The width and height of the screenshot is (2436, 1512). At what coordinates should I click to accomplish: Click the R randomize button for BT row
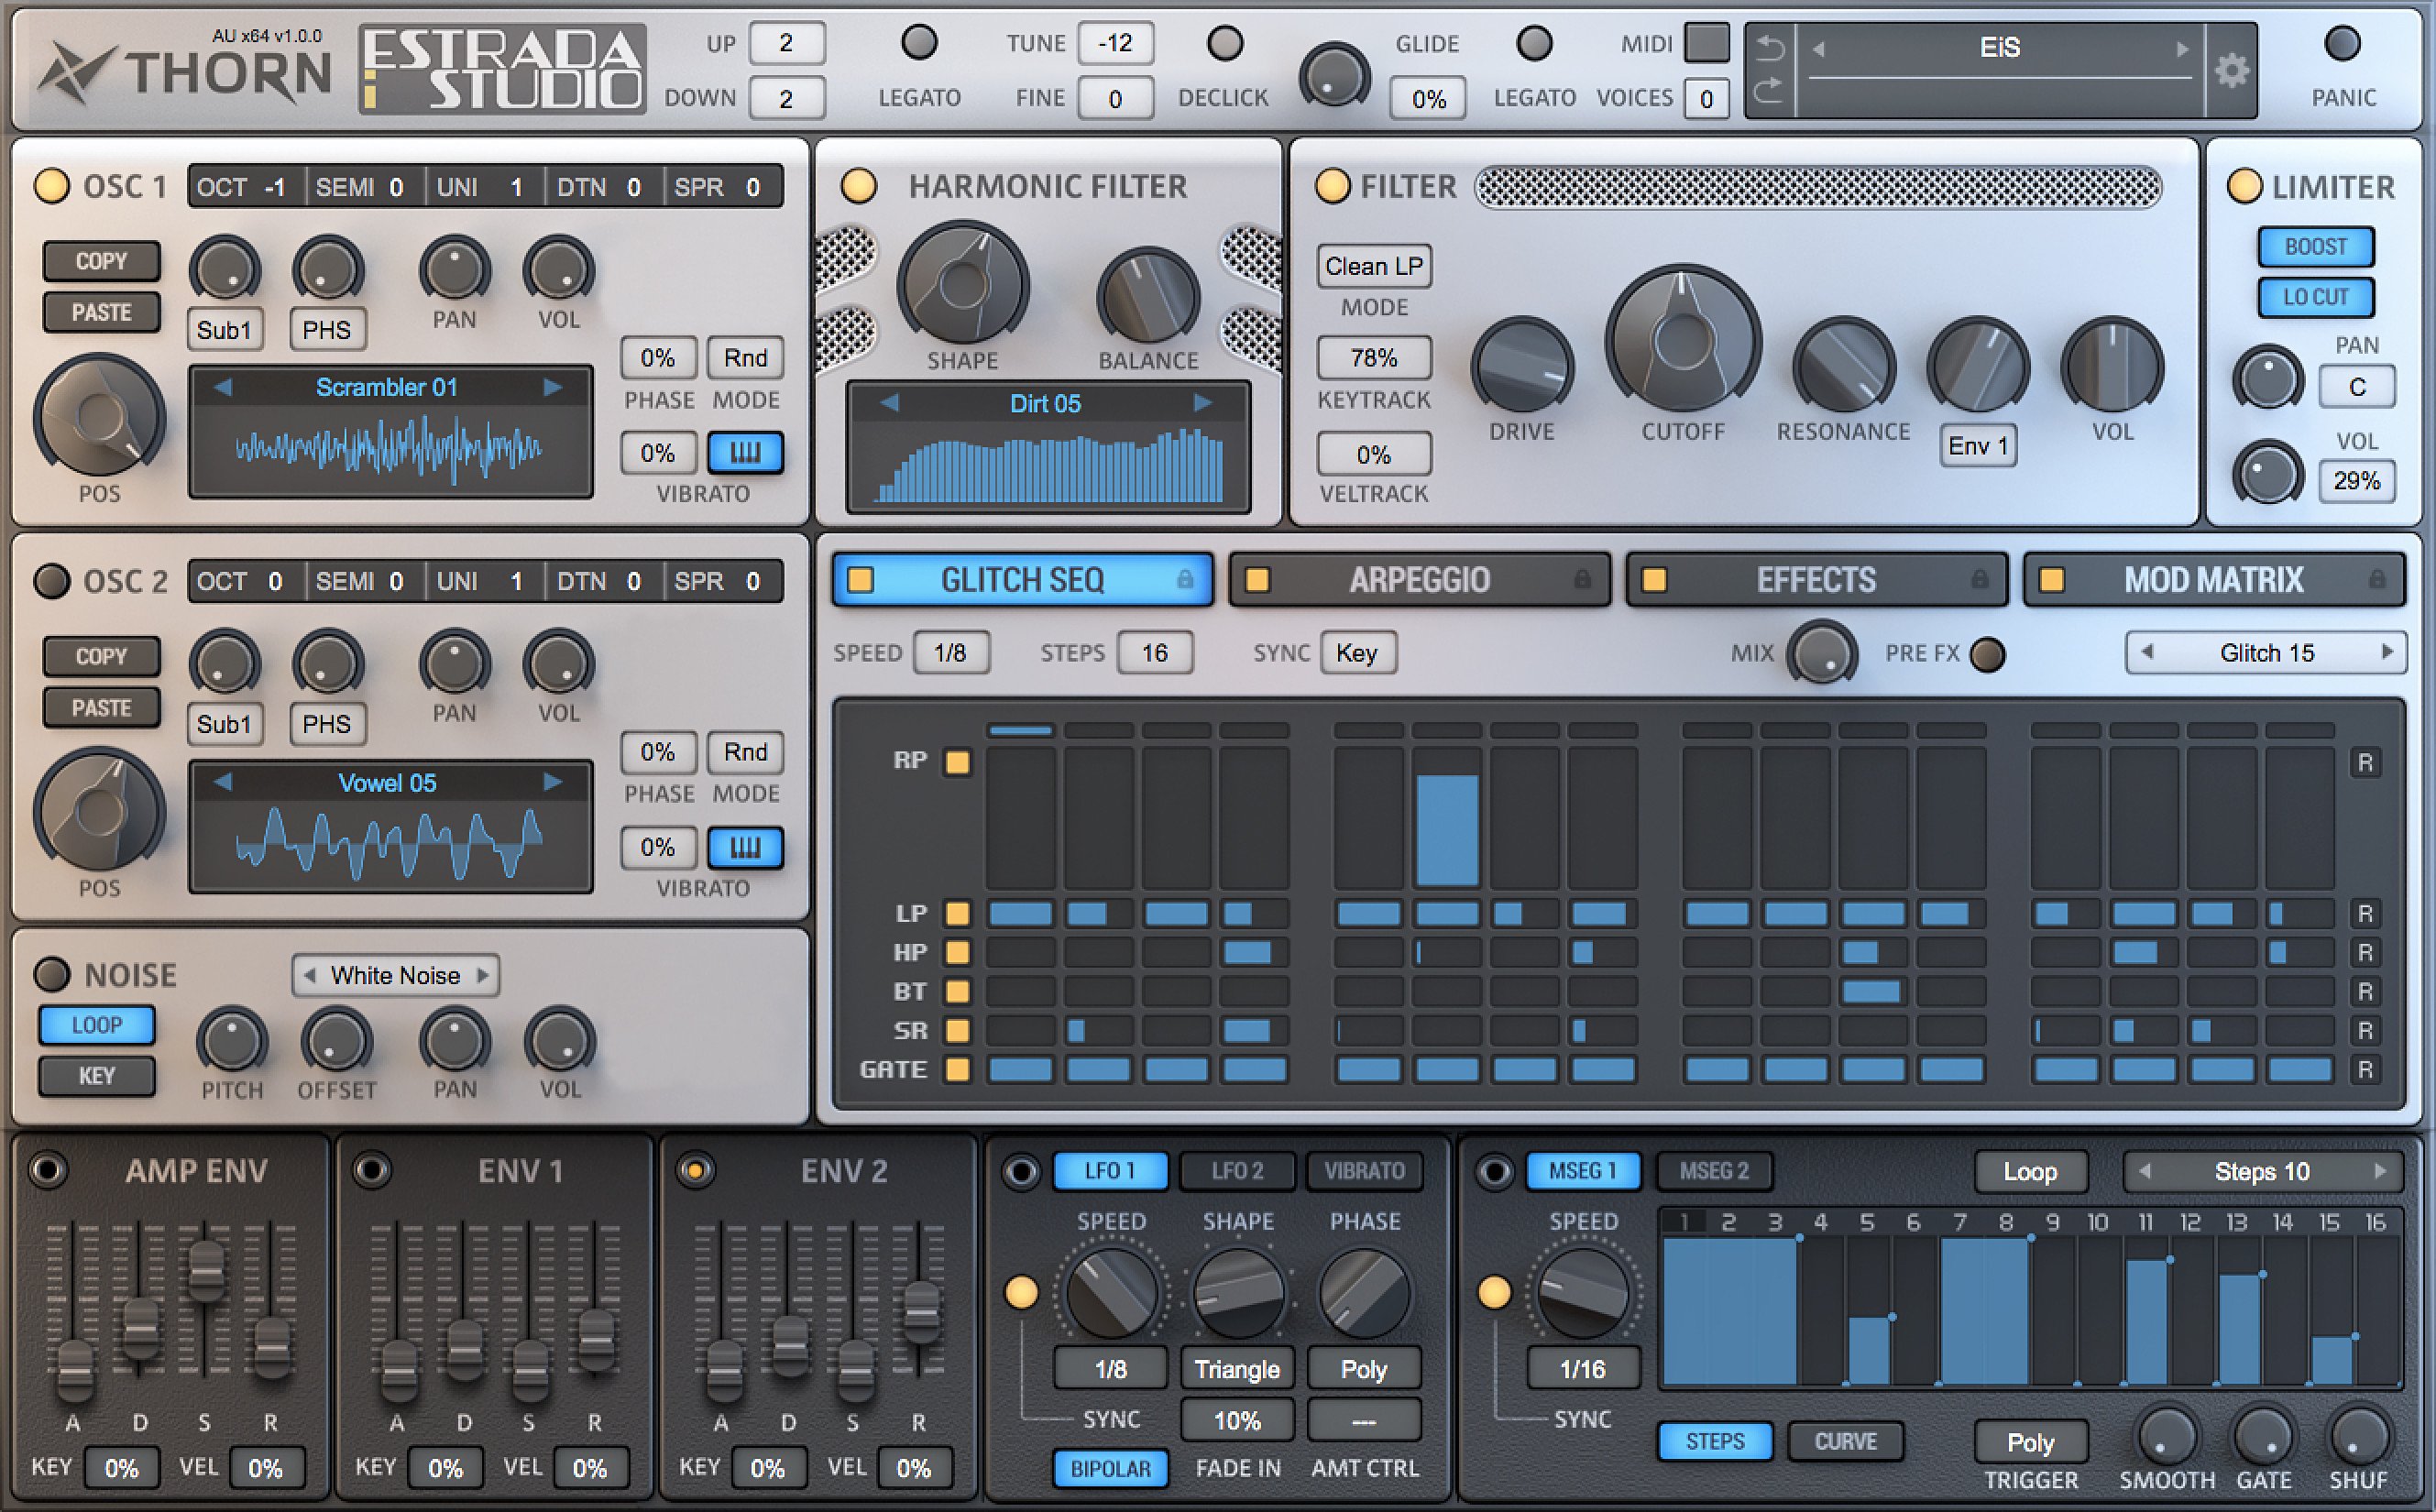tap(2365, 992)
